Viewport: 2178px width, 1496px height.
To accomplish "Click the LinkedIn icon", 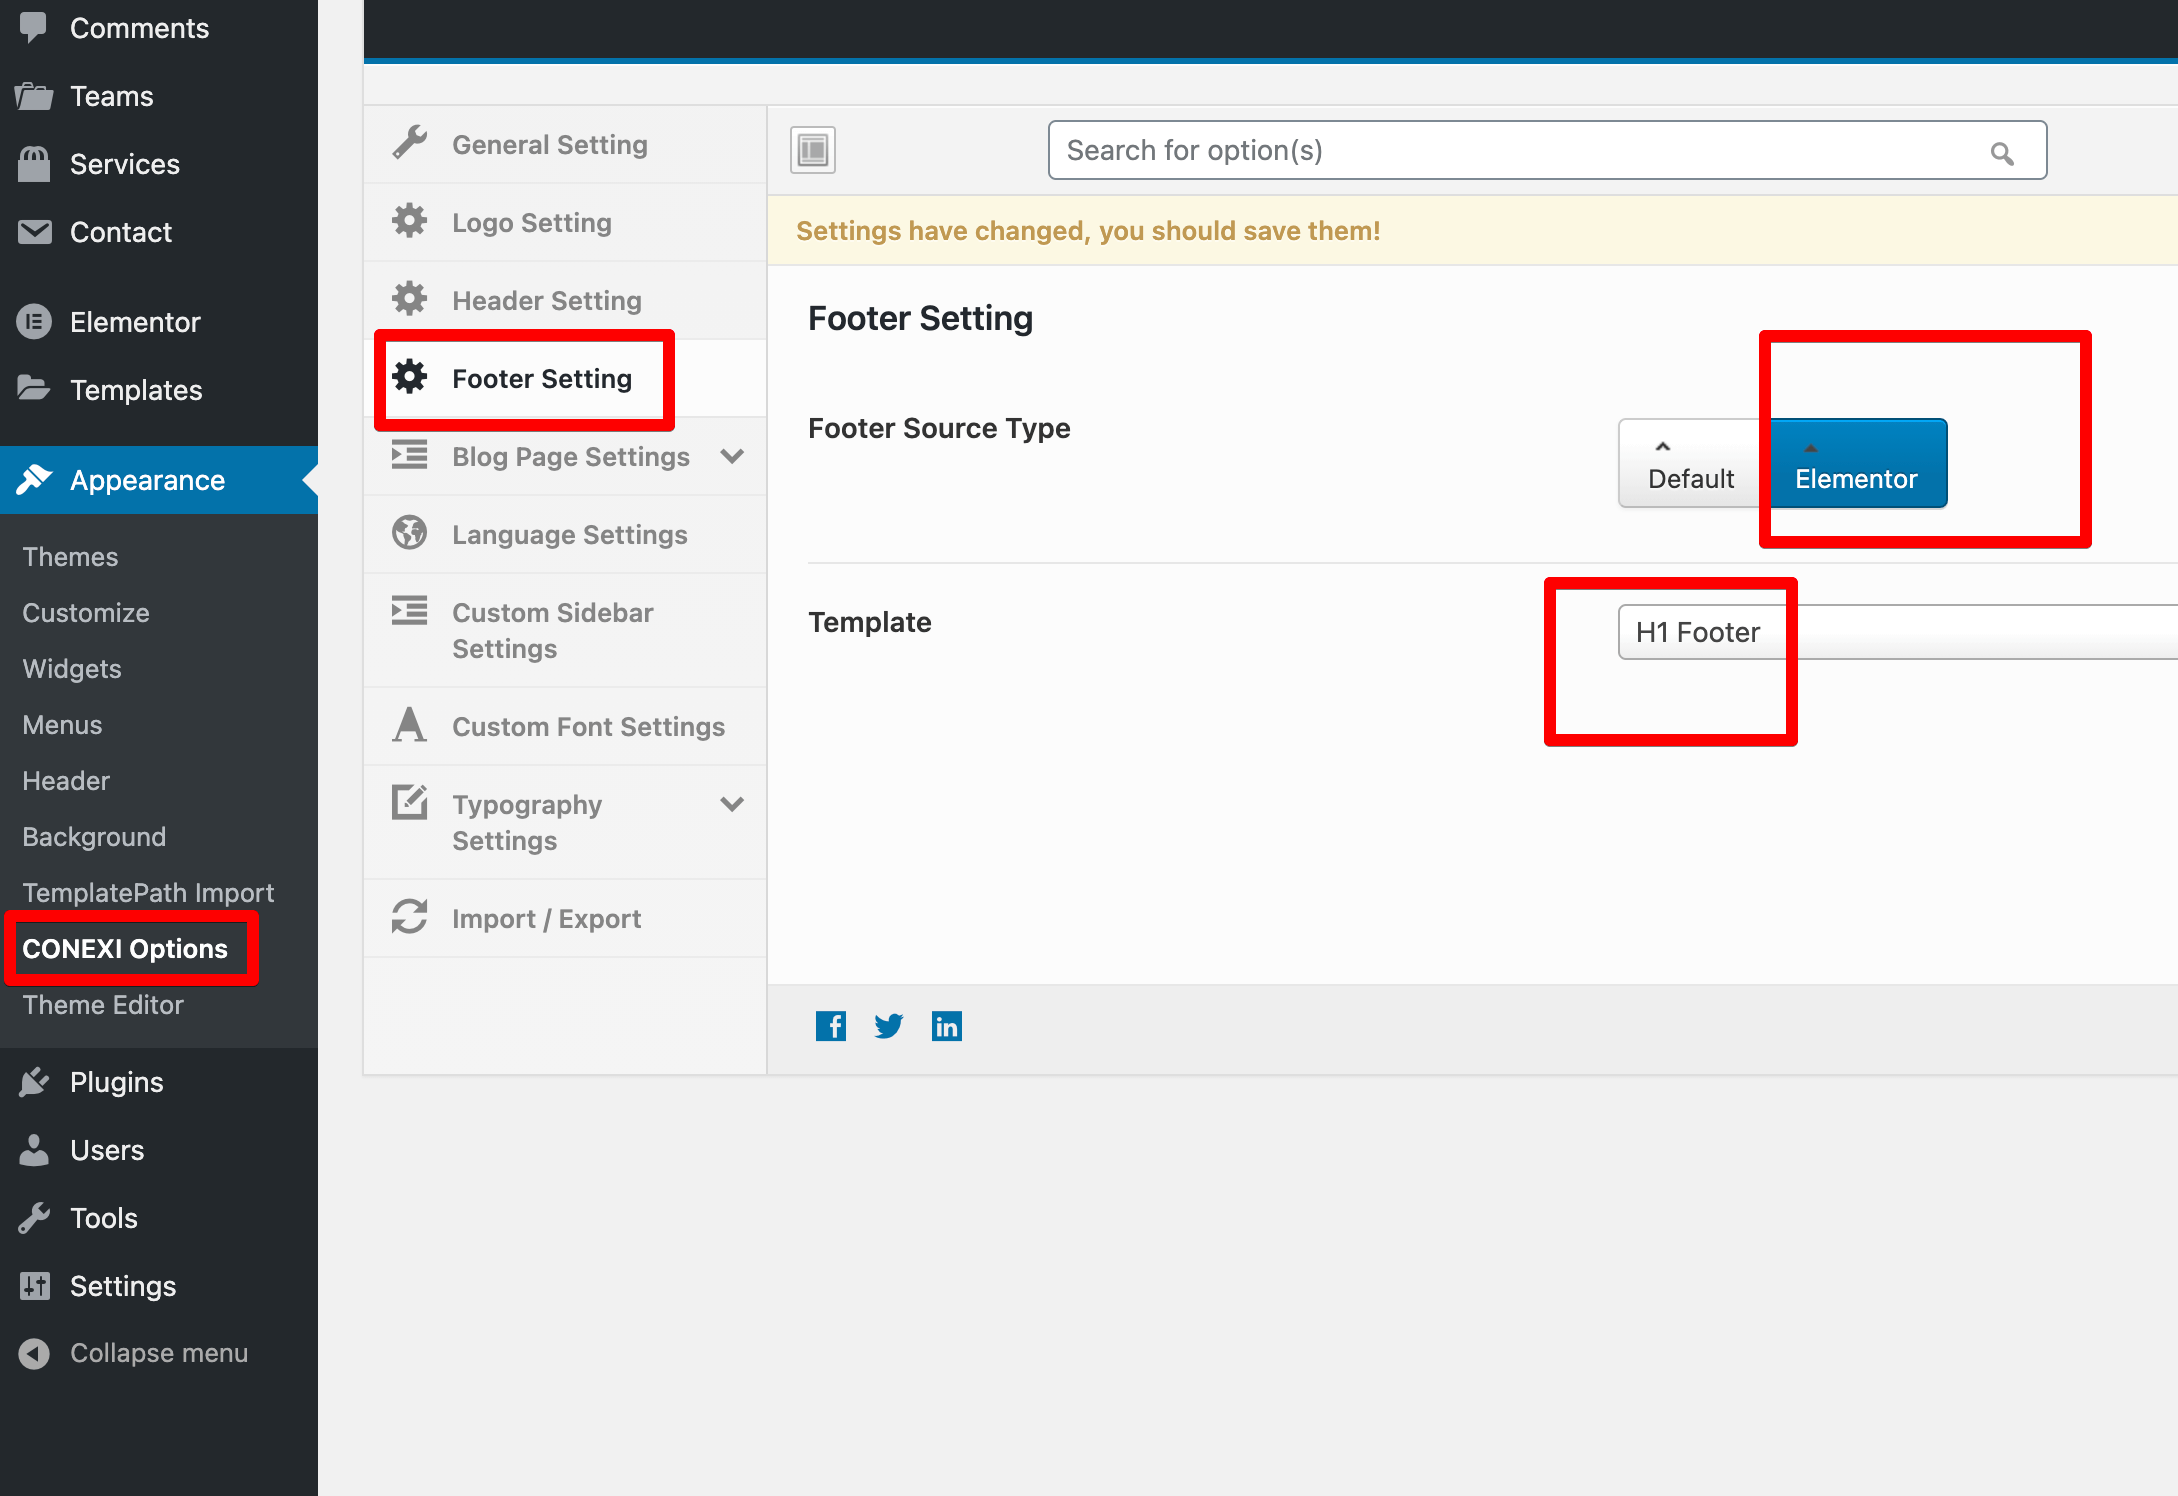I will pos(946,1026).
